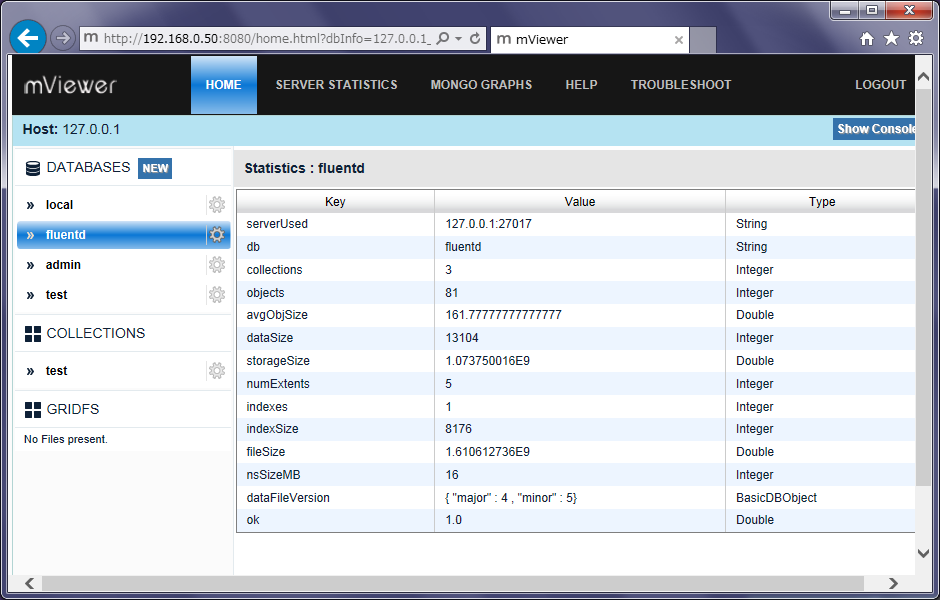Open MONGO GRAPHS page
The width and height of the screenshot is (940, 600).
pos(481,85)
